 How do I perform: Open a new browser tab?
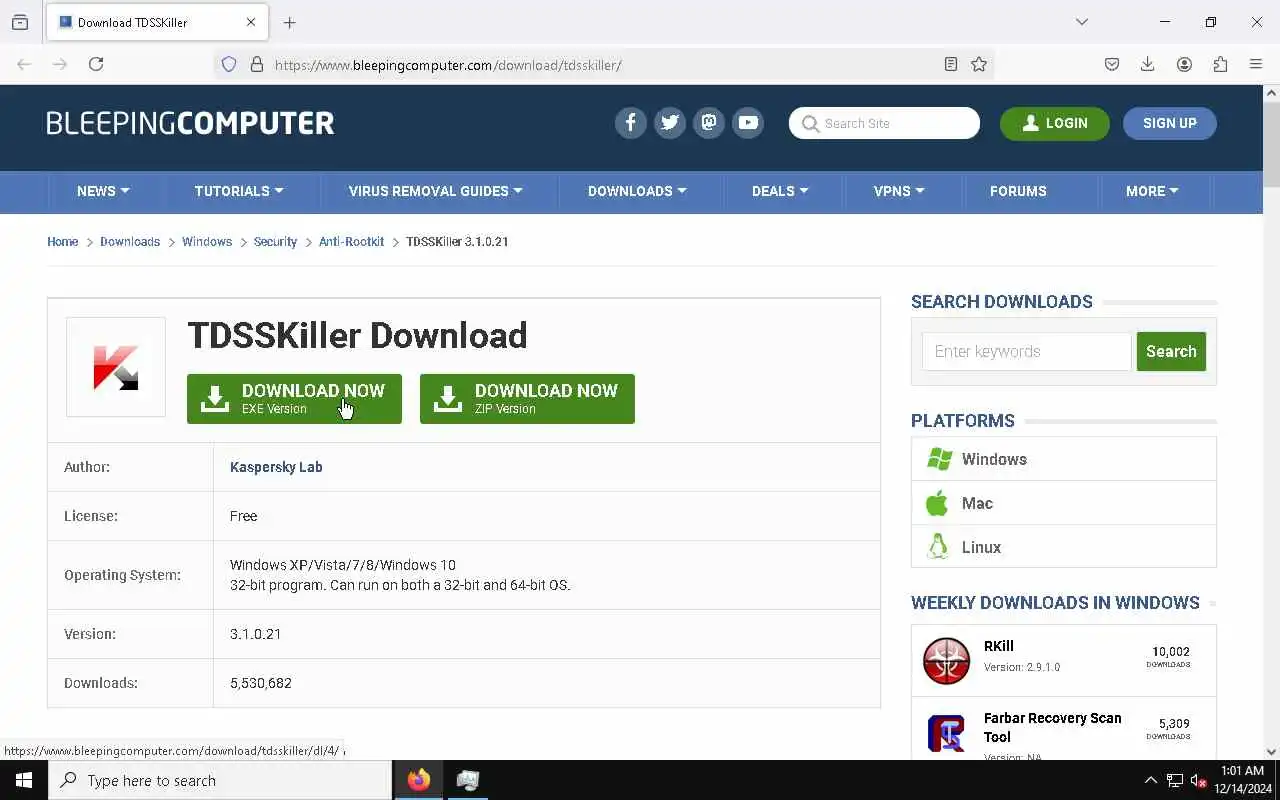[x=289, y=22]
